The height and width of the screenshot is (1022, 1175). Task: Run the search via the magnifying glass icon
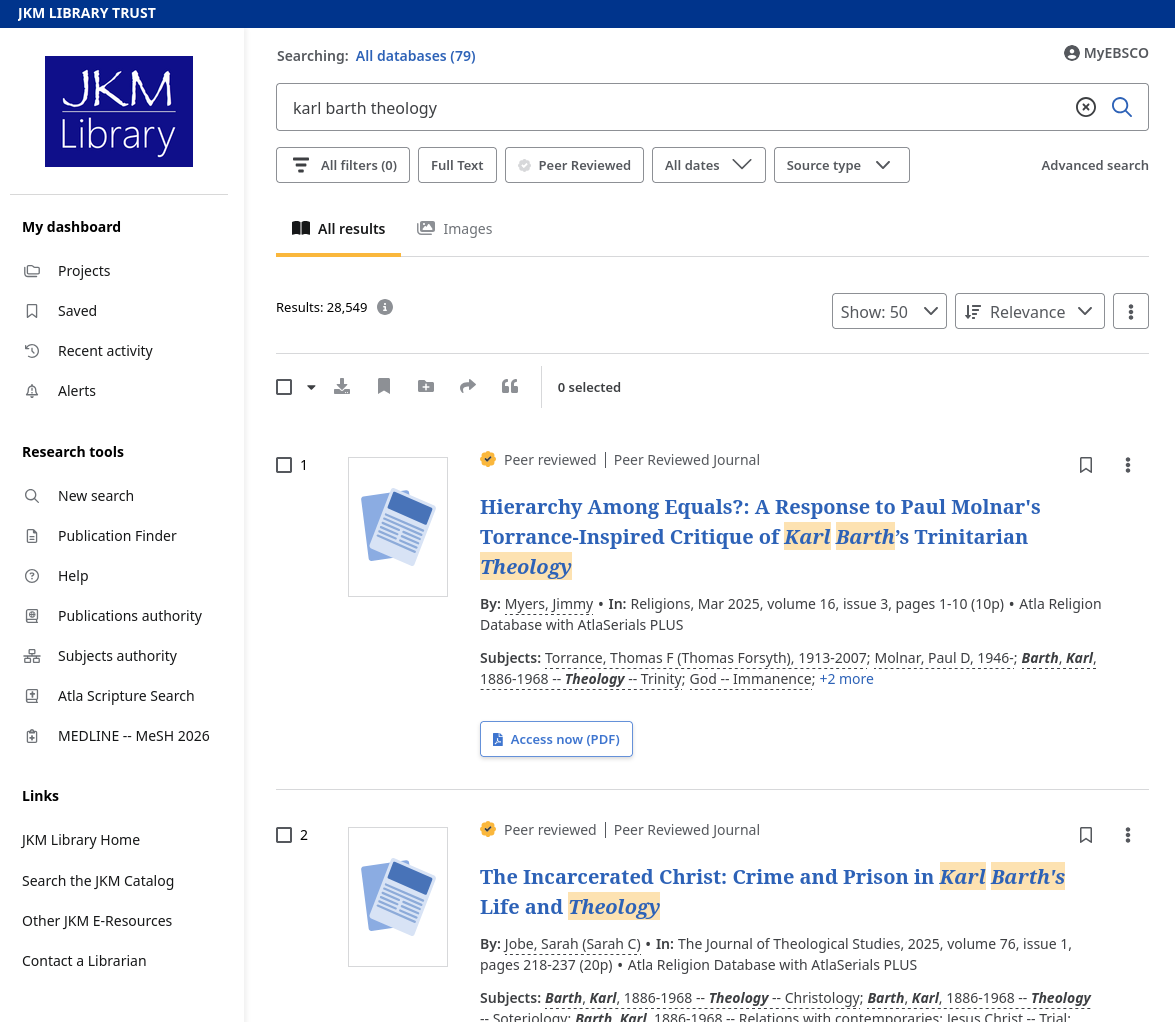[1122, 106]
